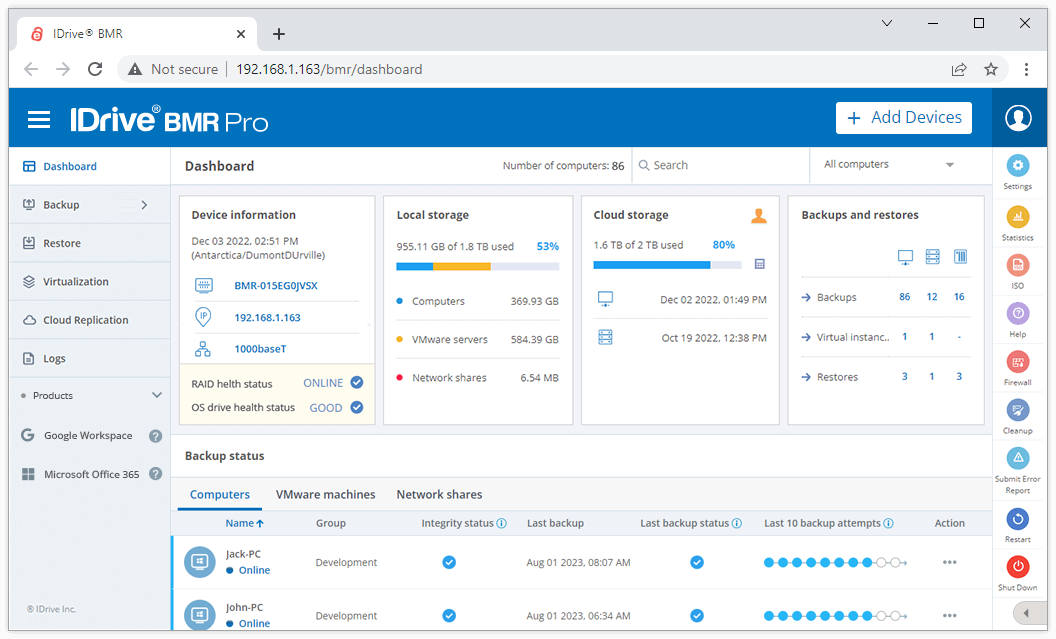The image size is (1056, 639).
Task: Switch to the Network shares tab
Action: point(439,494)
